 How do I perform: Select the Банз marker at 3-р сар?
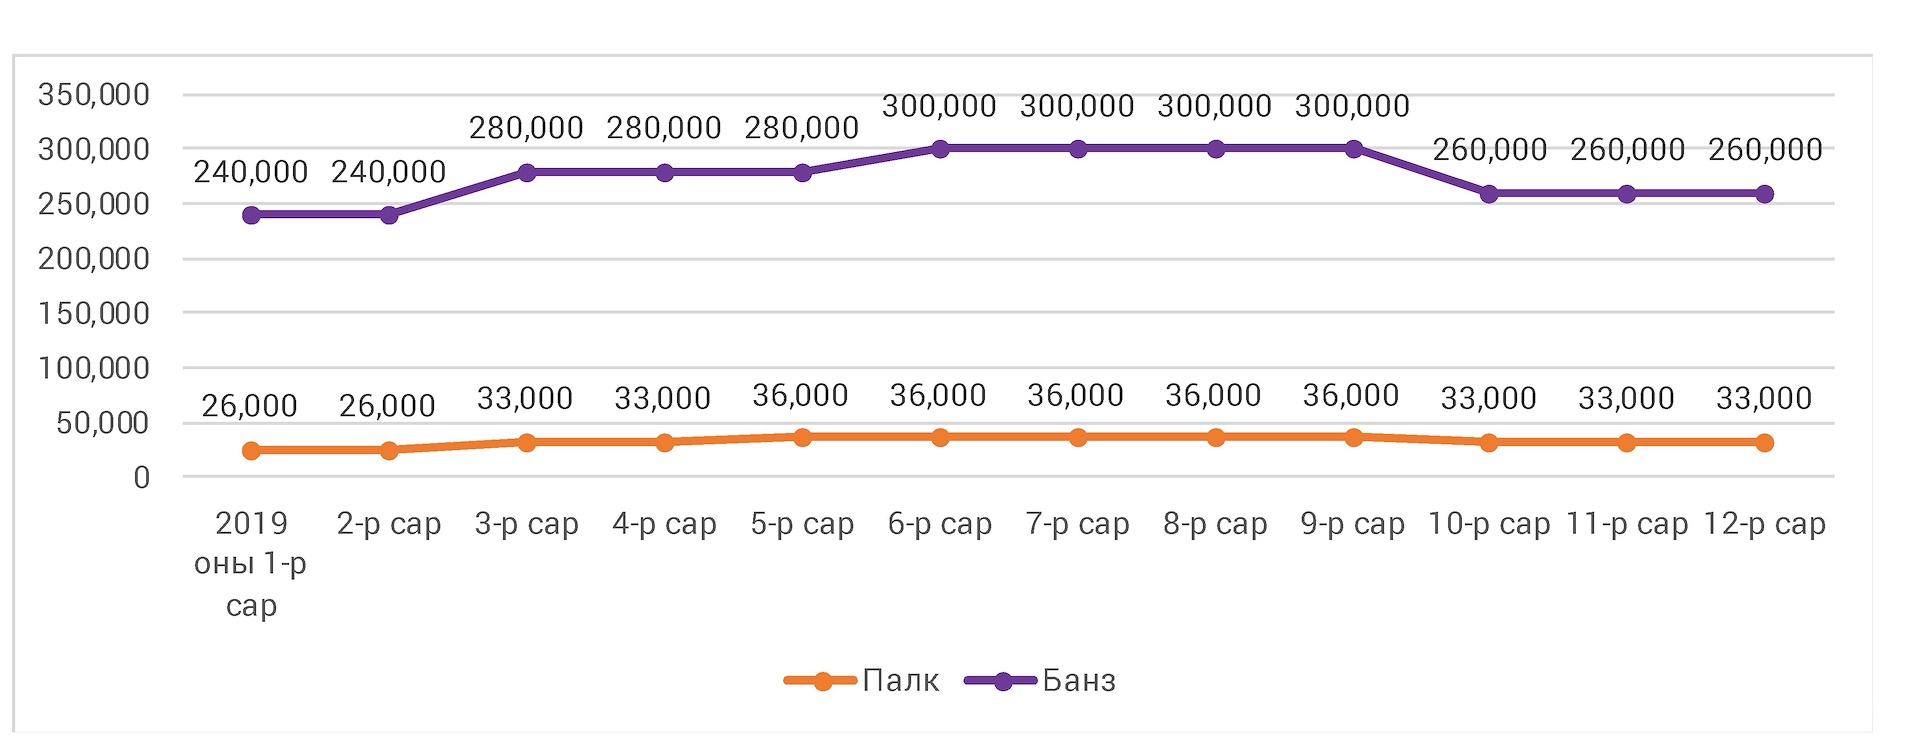[x=527, y=173]
